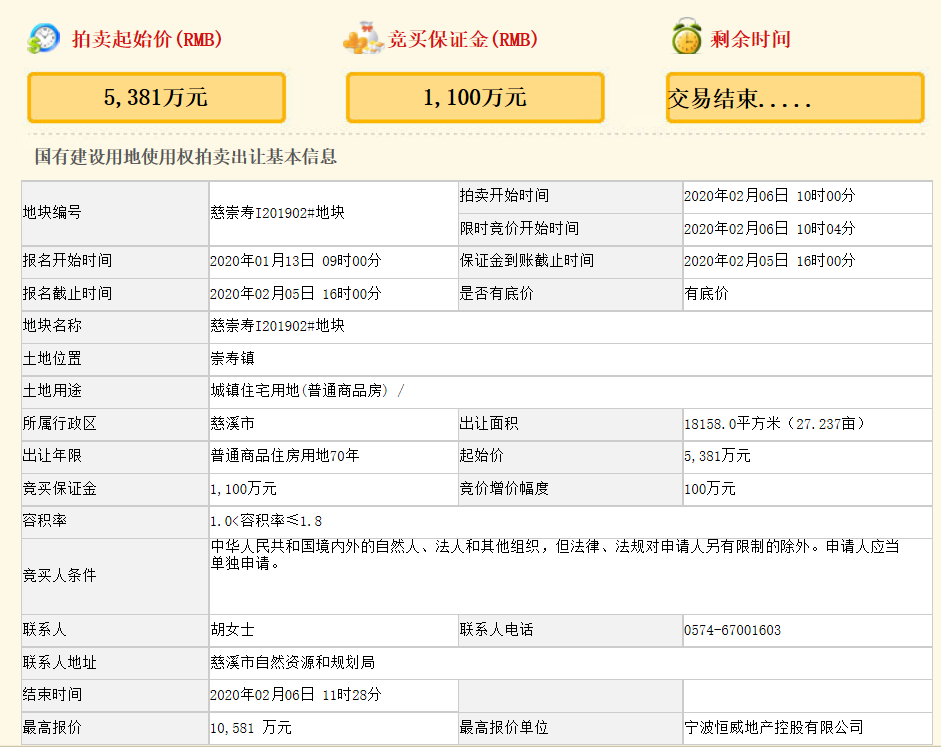Click the 地块编号 value 慈崇寿I201902#地块

click(x=277, y=212)
